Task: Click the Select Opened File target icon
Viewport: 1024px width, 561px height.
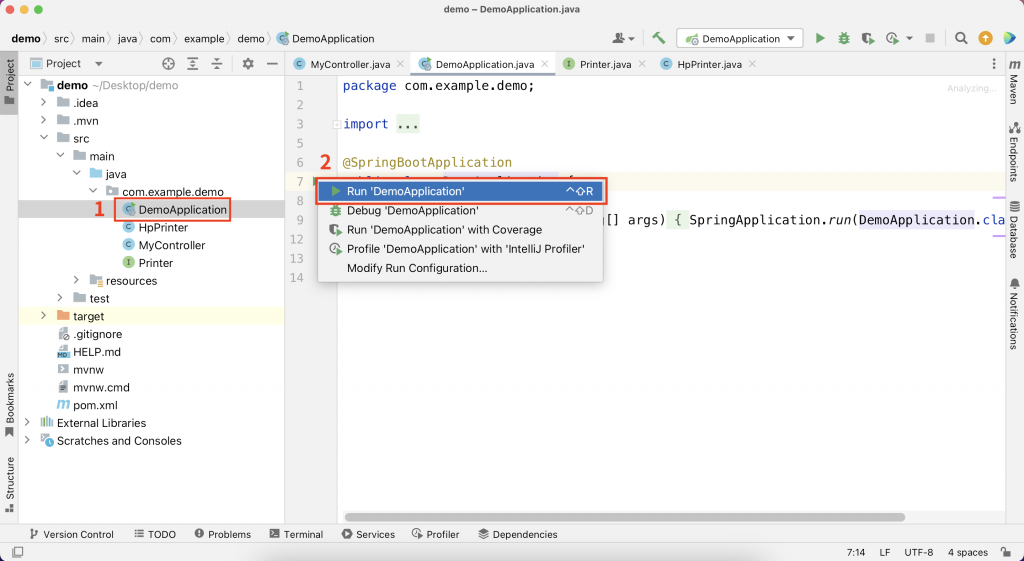Action: [x=168, y=63]
